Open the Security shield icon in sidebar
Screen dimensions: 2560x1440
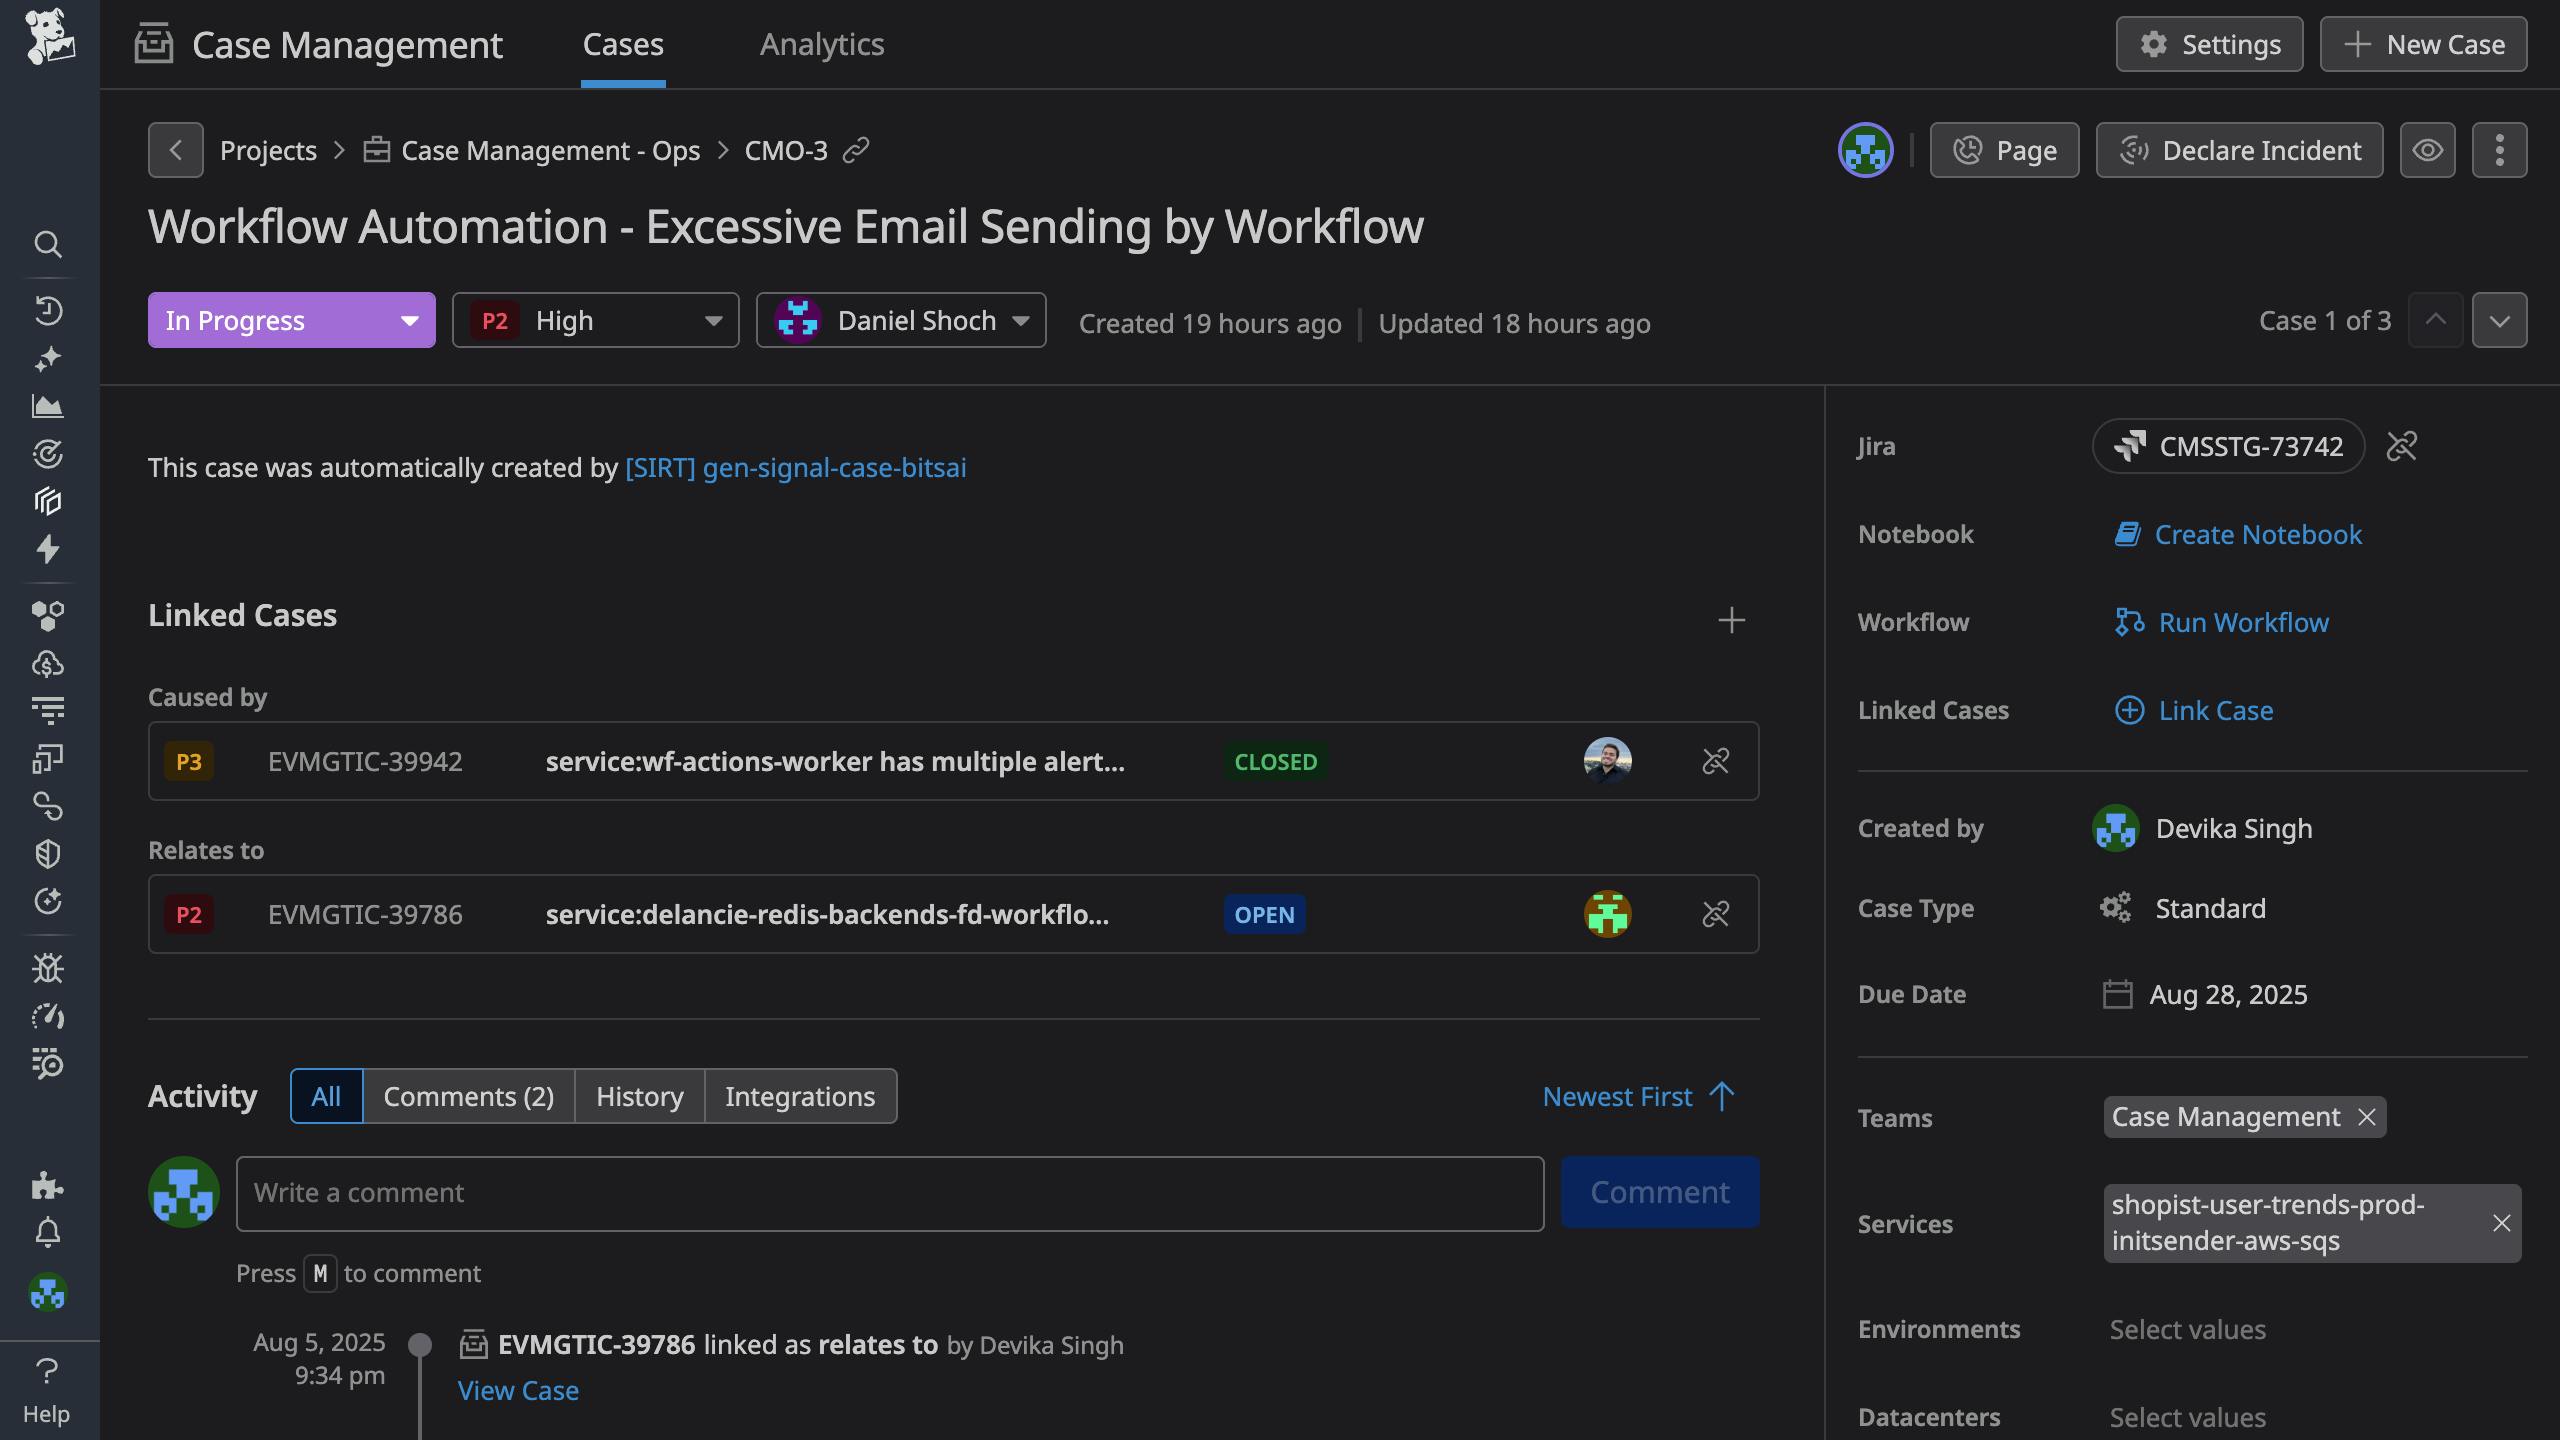(x=48, y=853)
